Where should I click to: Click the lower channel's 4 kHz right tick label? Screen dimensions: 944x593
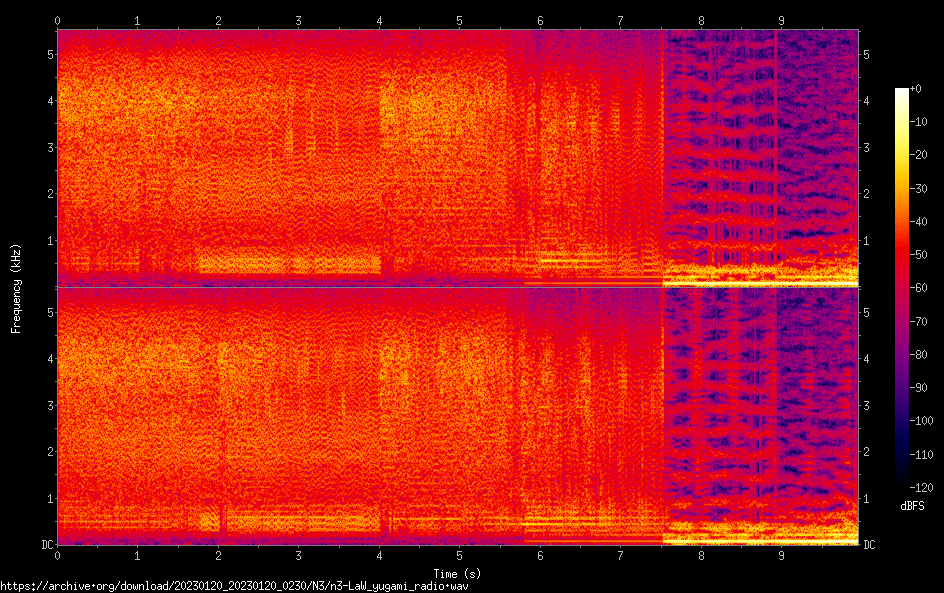[x=866, y=358]
